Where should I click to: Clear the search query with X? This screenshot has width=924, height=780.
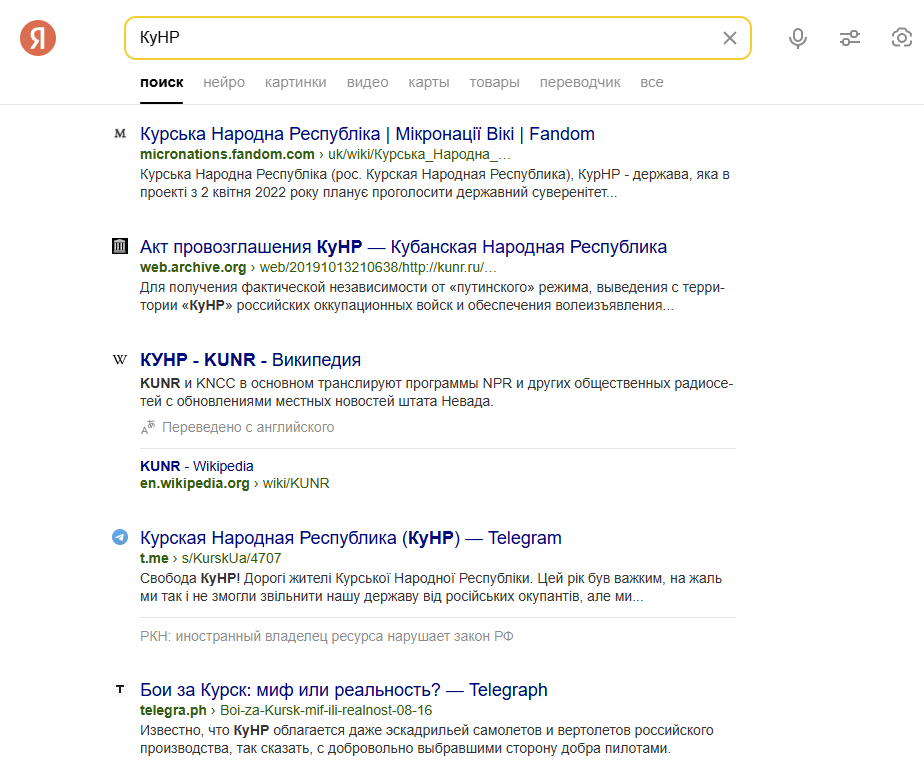[730, 38]
